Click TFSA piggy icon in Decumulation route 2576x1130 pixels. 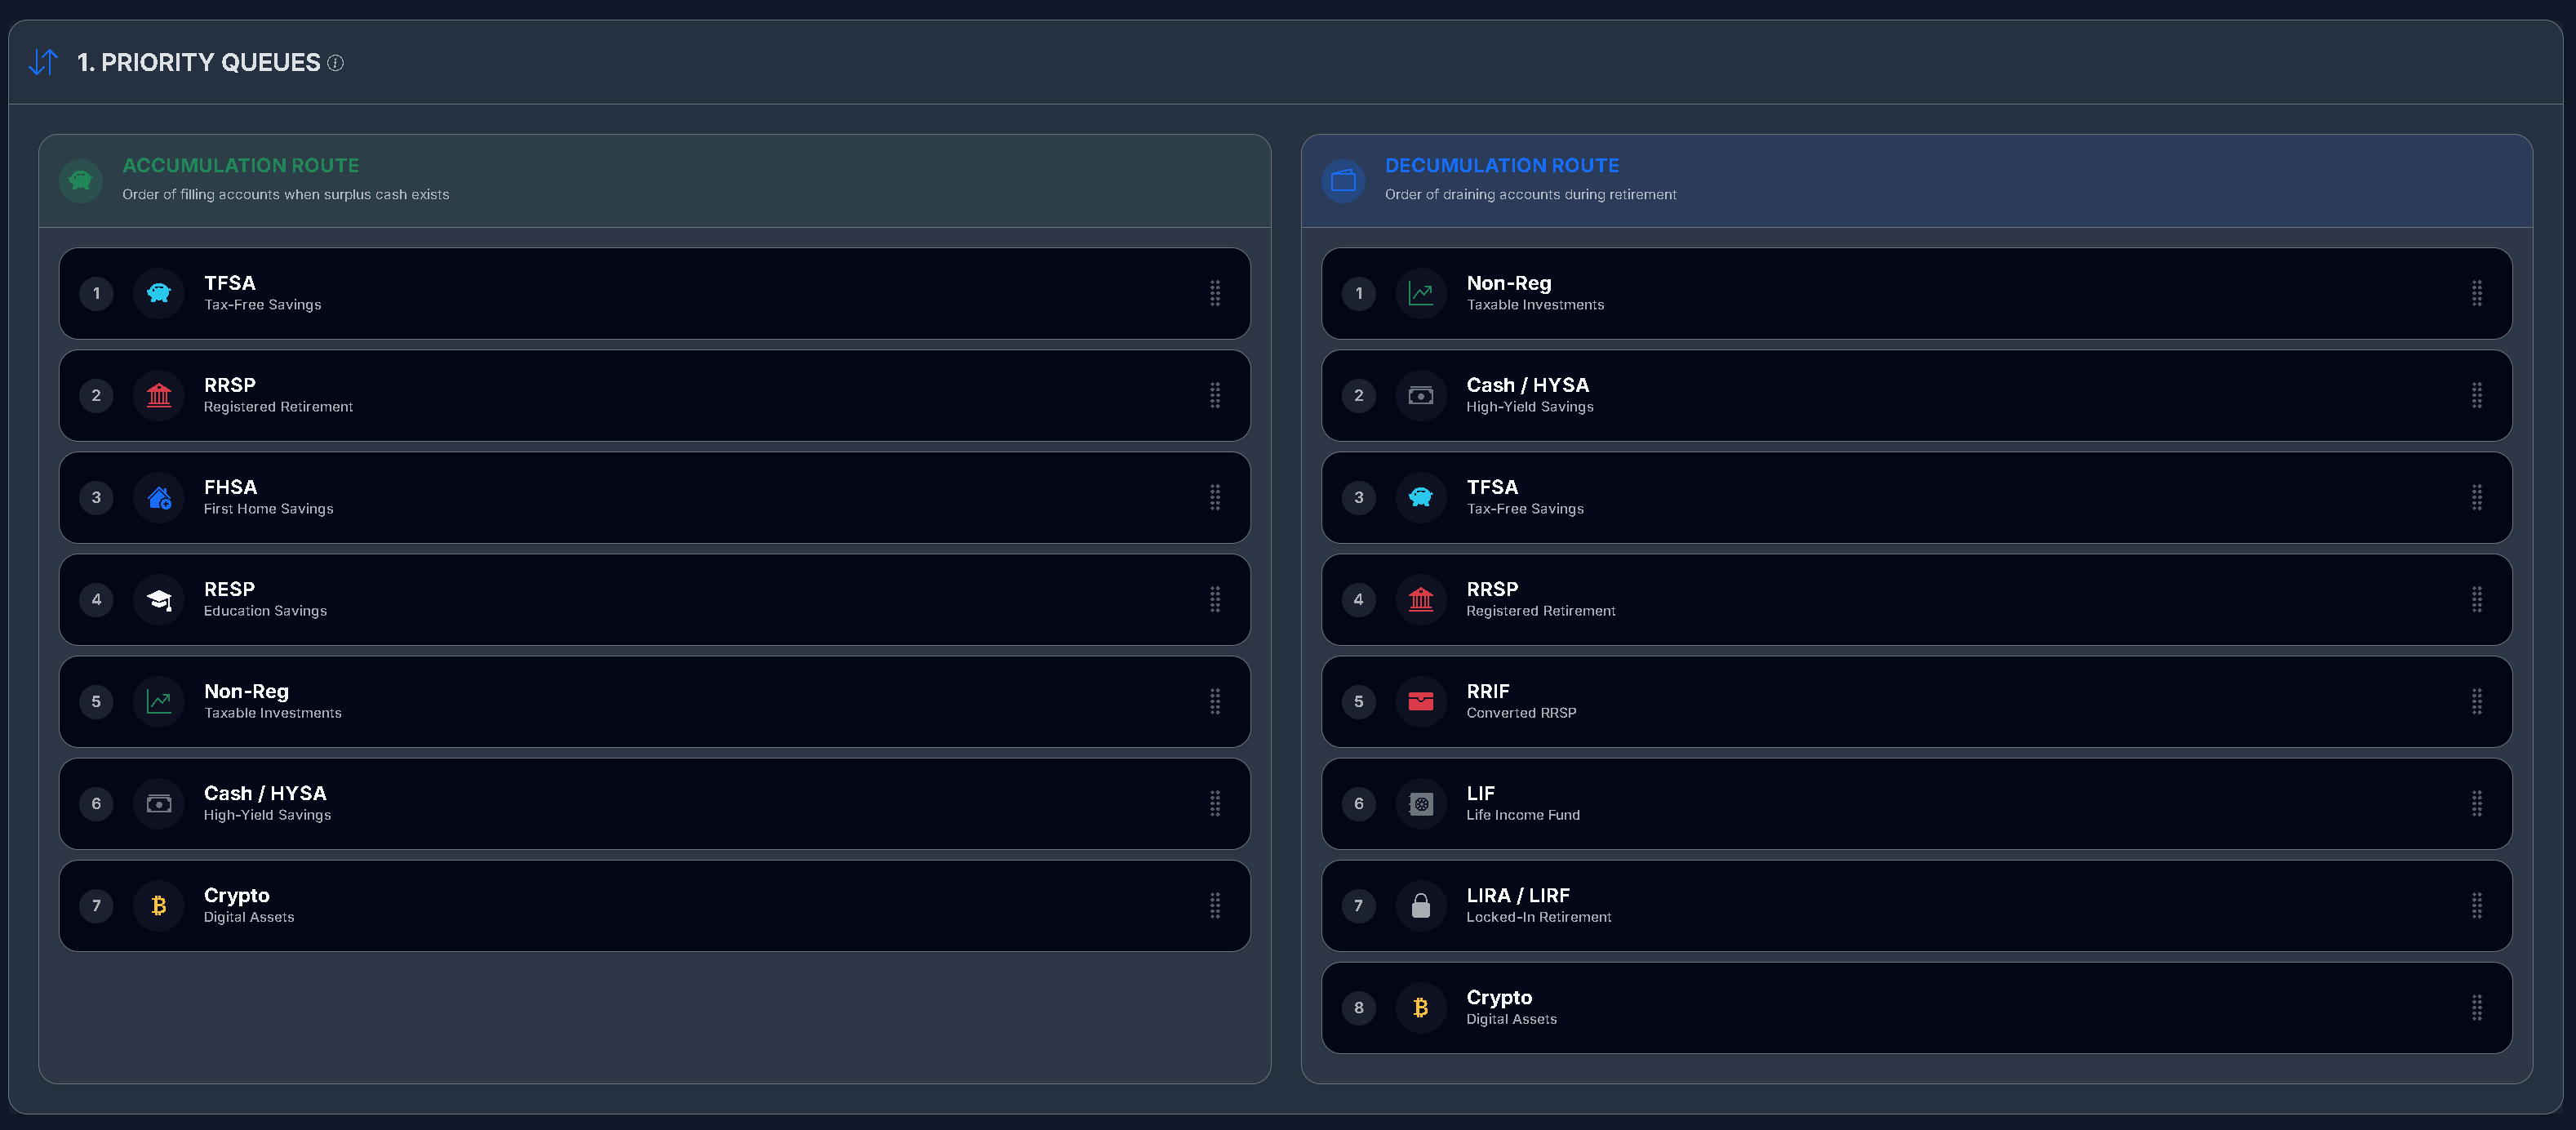1421,497
